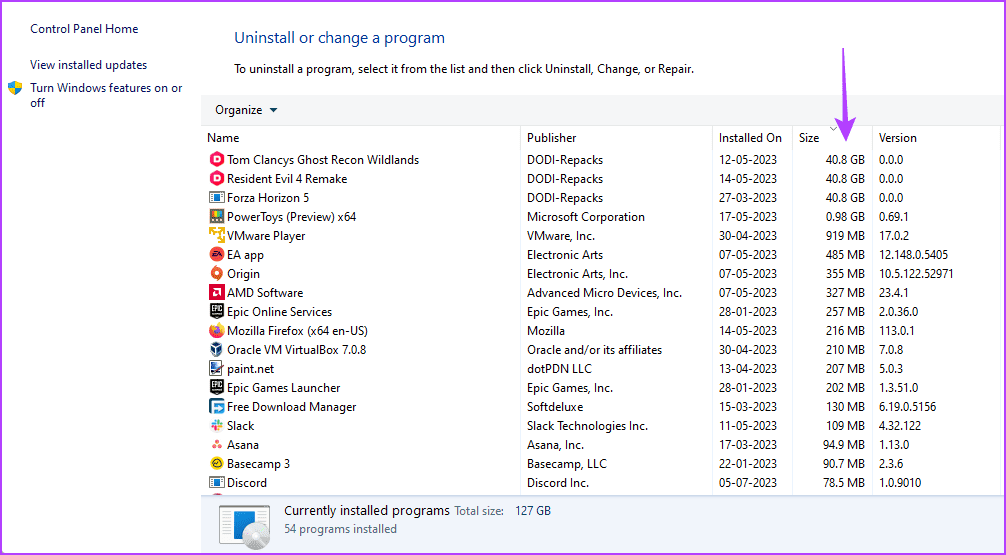Select the Origin program name
This screenshot has height=555, width=1006.
pos(243,274)
